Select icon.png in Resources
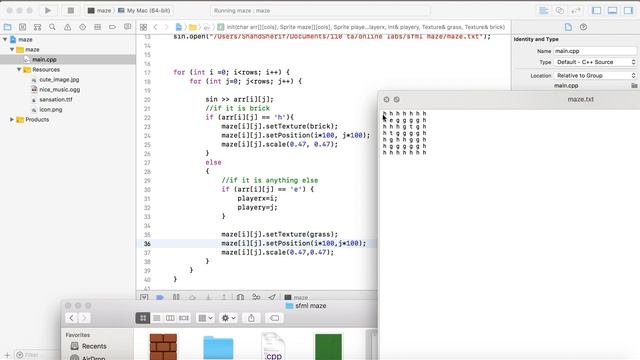640x360 pixels. (51, 109)
